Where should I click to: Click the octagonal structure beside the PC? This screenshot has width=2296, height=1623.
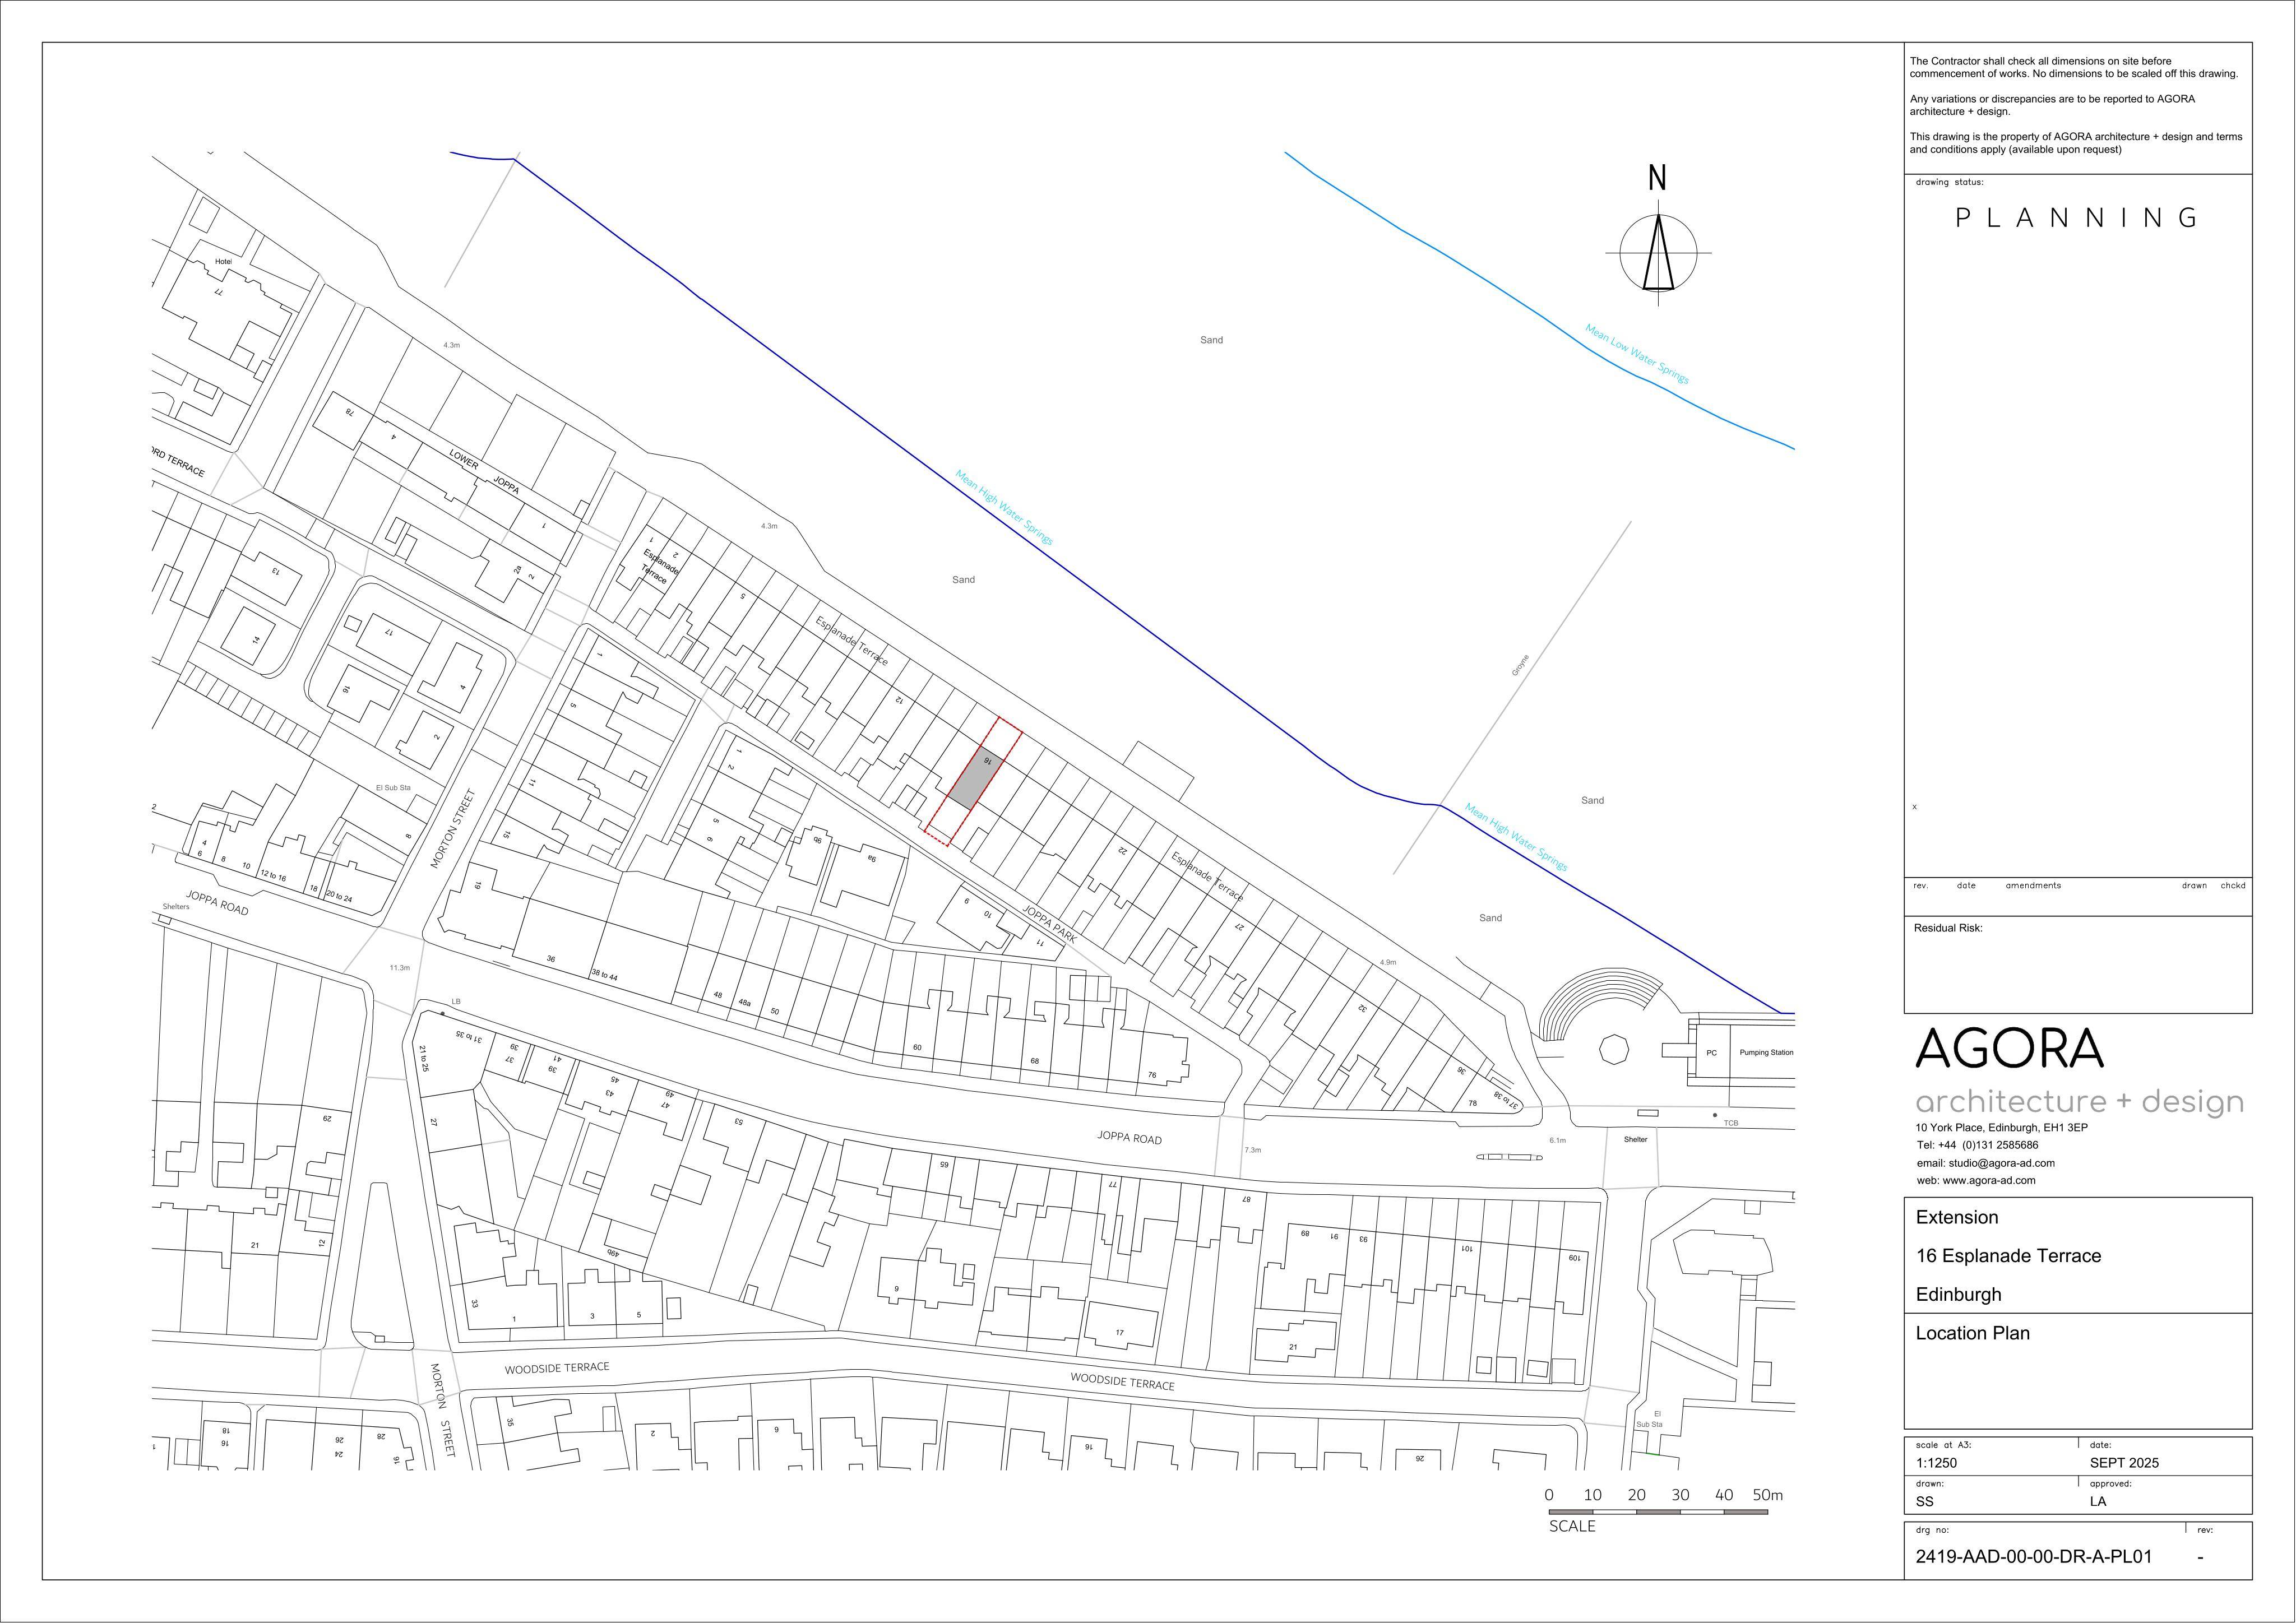pyautogui.click(x=1614, y=1050)
